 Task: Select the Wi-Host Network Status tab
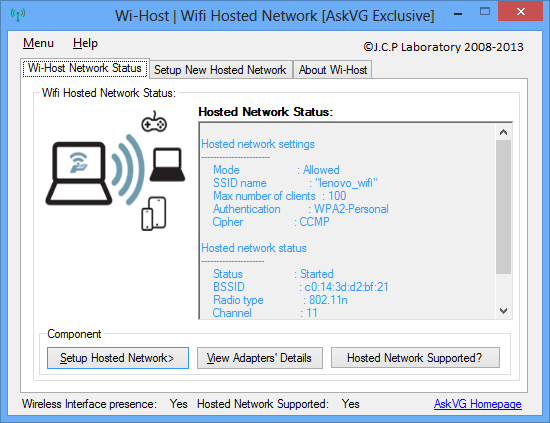click(x=85, y=68)
